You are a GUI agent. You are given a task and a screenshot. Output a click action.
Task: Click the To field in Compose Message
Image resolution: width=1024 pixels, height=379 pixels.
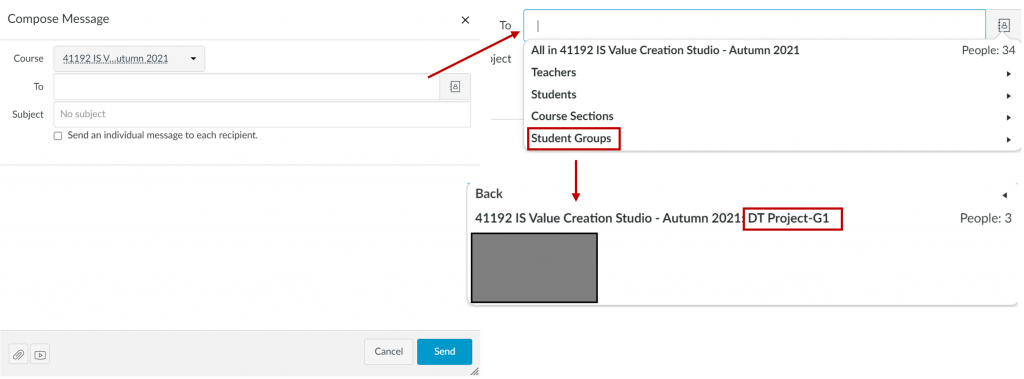pyautogui.click(x=246, y=86)
